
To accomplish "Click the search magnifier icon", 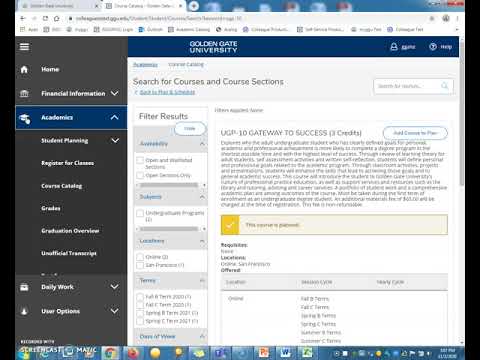I will pyautogui.click(x=444, y=86).
